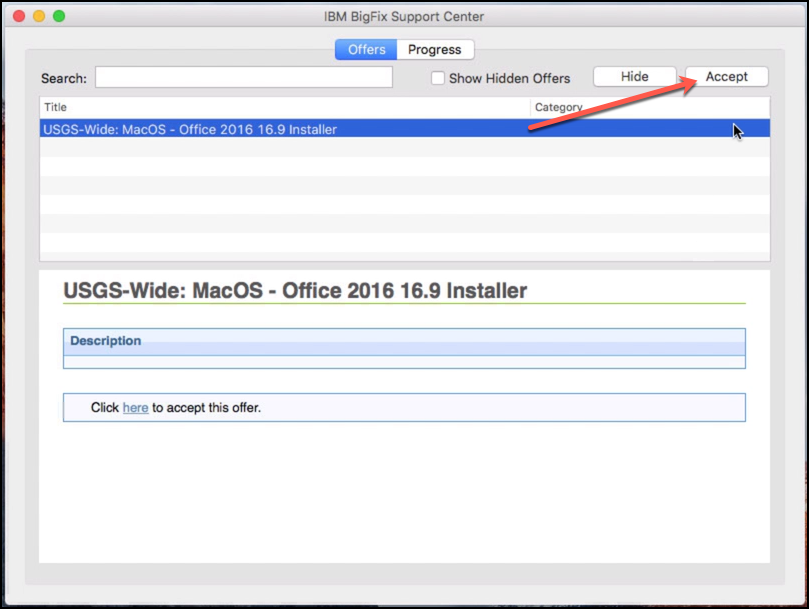Minimize the window with the yellow button
809x609 pixels.
[39, 16]
